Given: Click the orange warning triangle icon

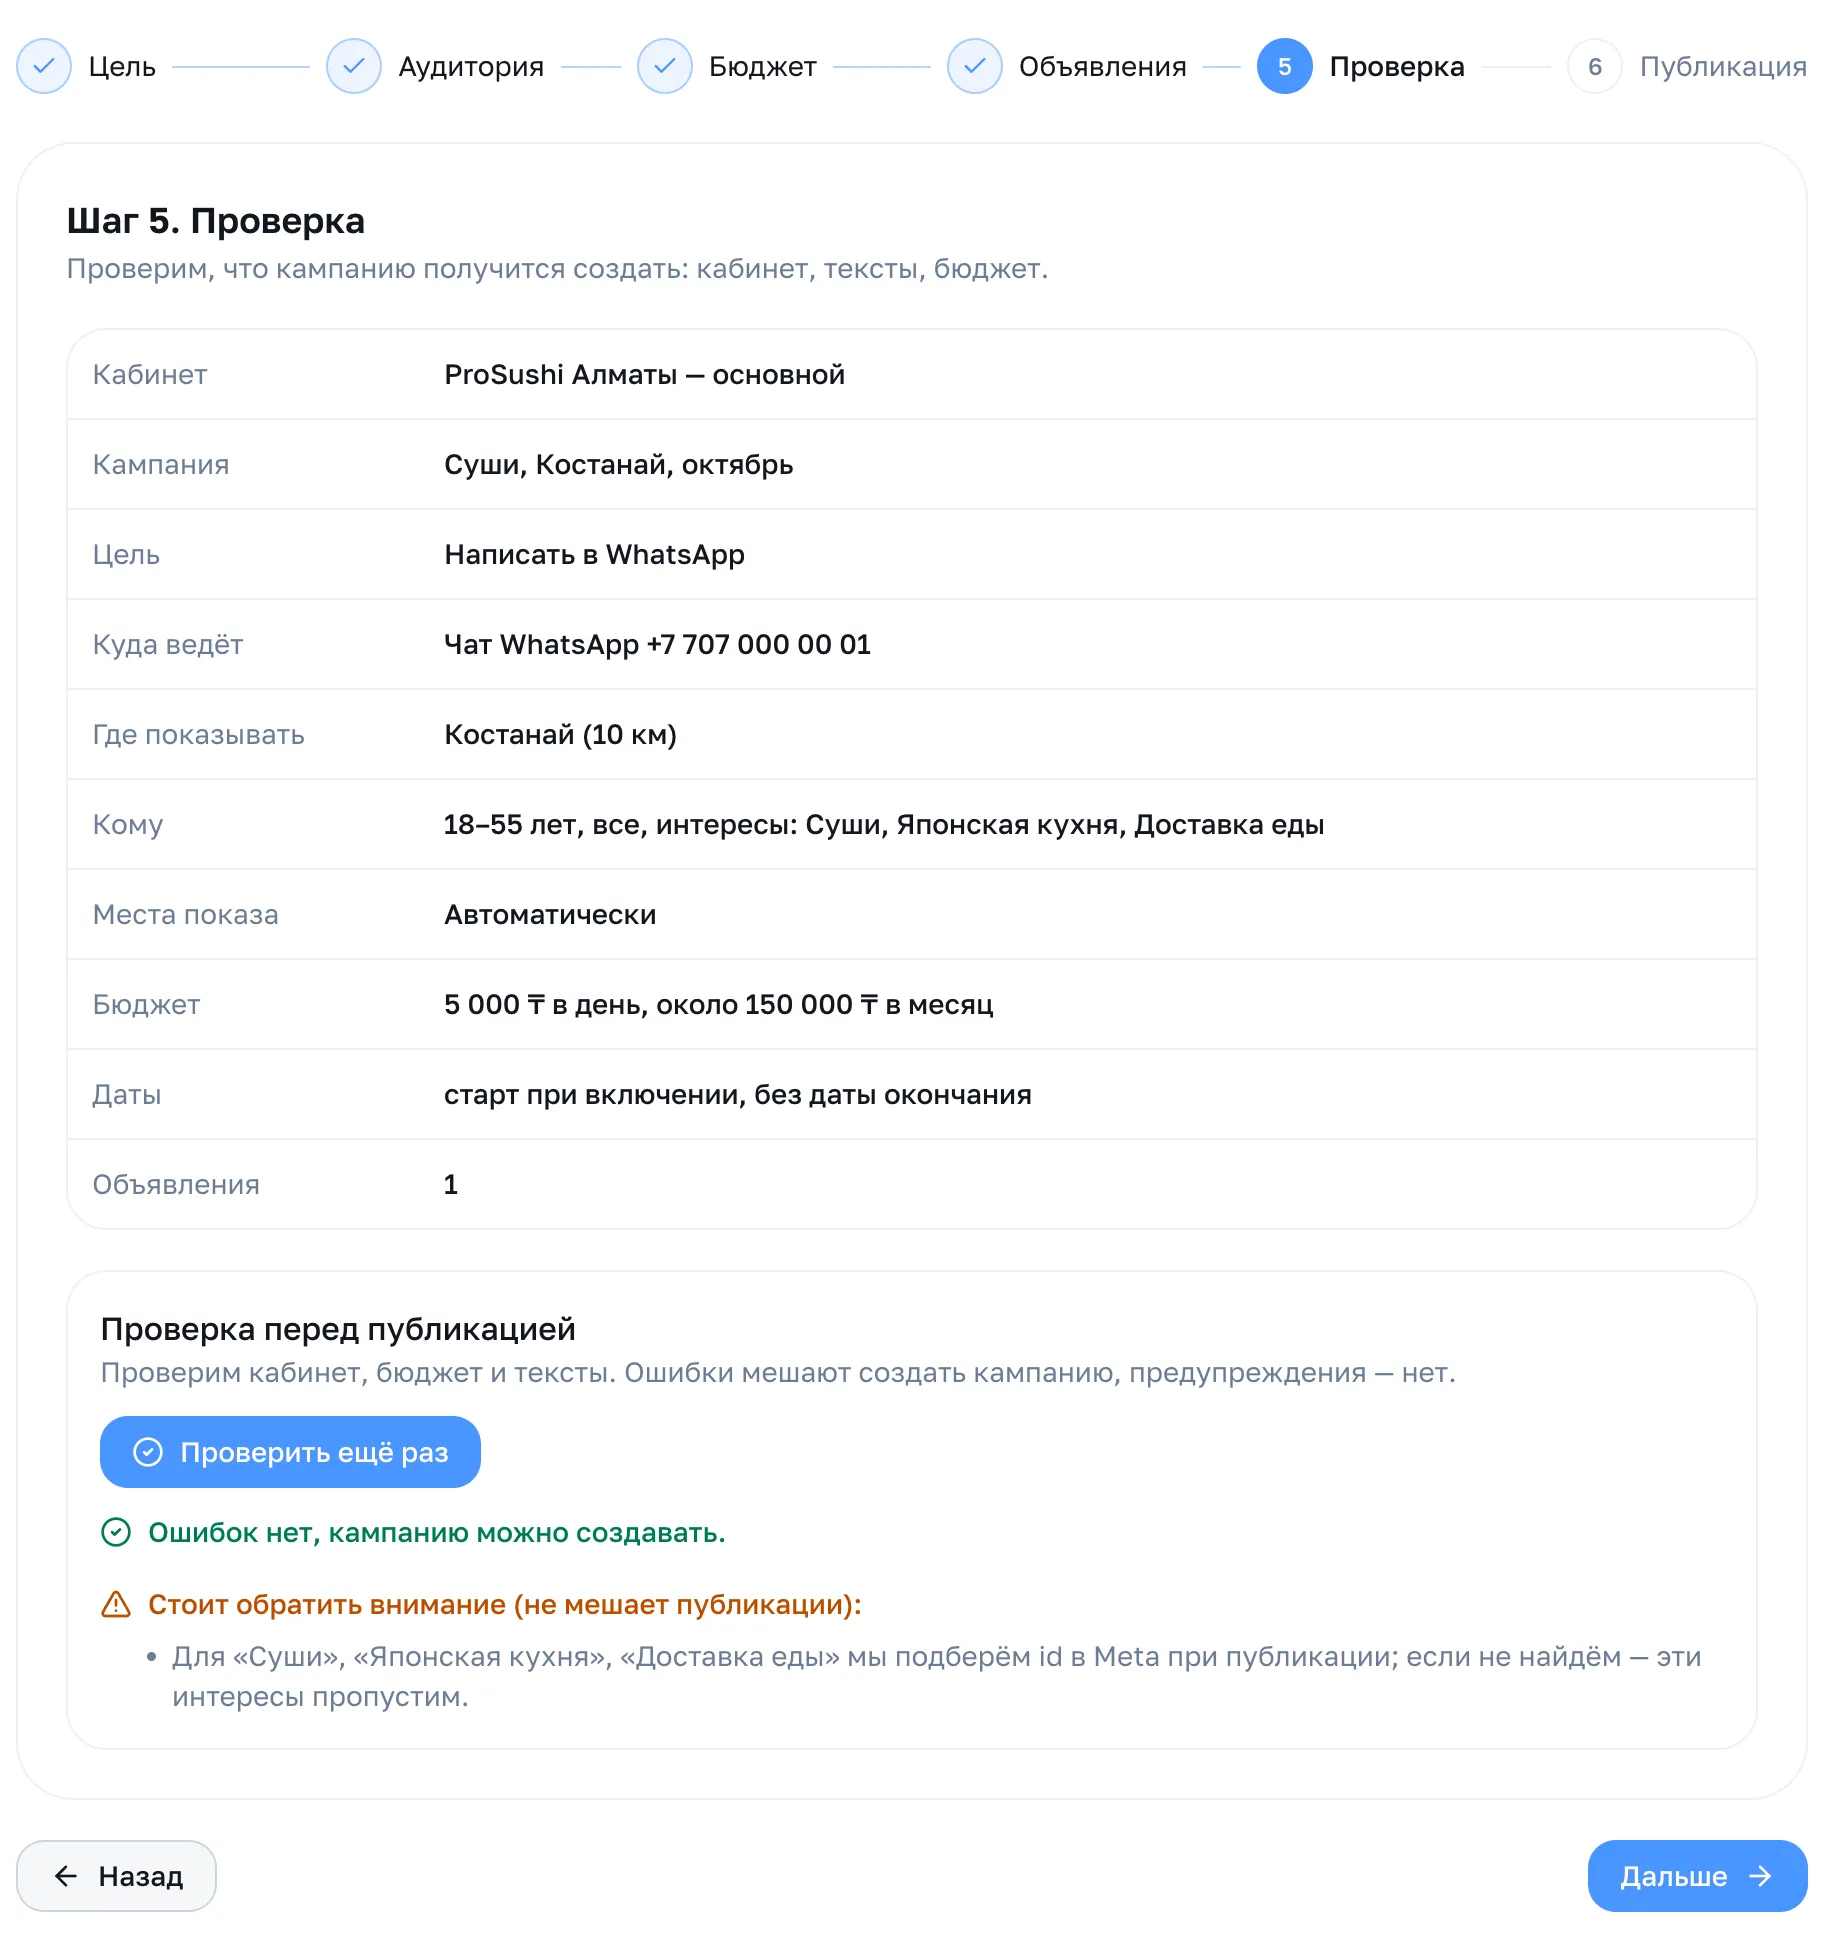Looking at the screenshot, I should coord(117,1604).
